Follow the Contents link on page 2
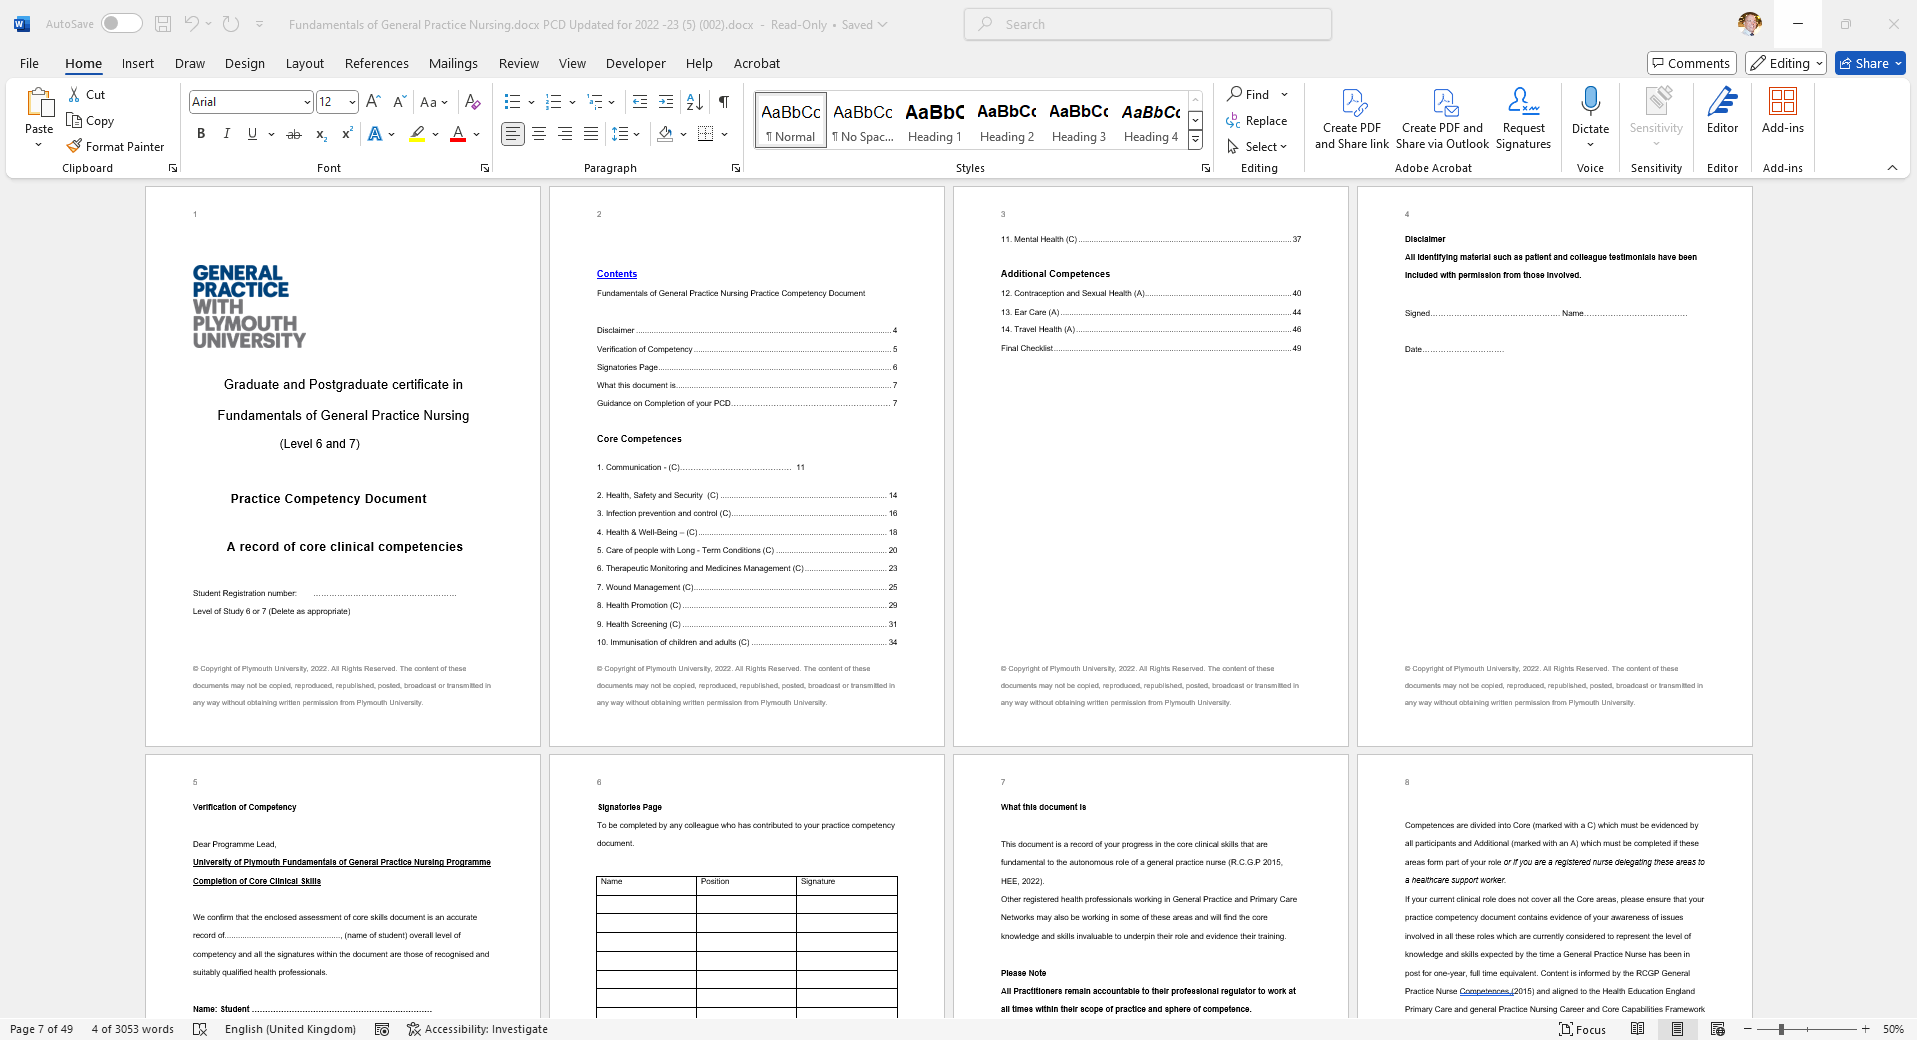 [x=617, y=274]
